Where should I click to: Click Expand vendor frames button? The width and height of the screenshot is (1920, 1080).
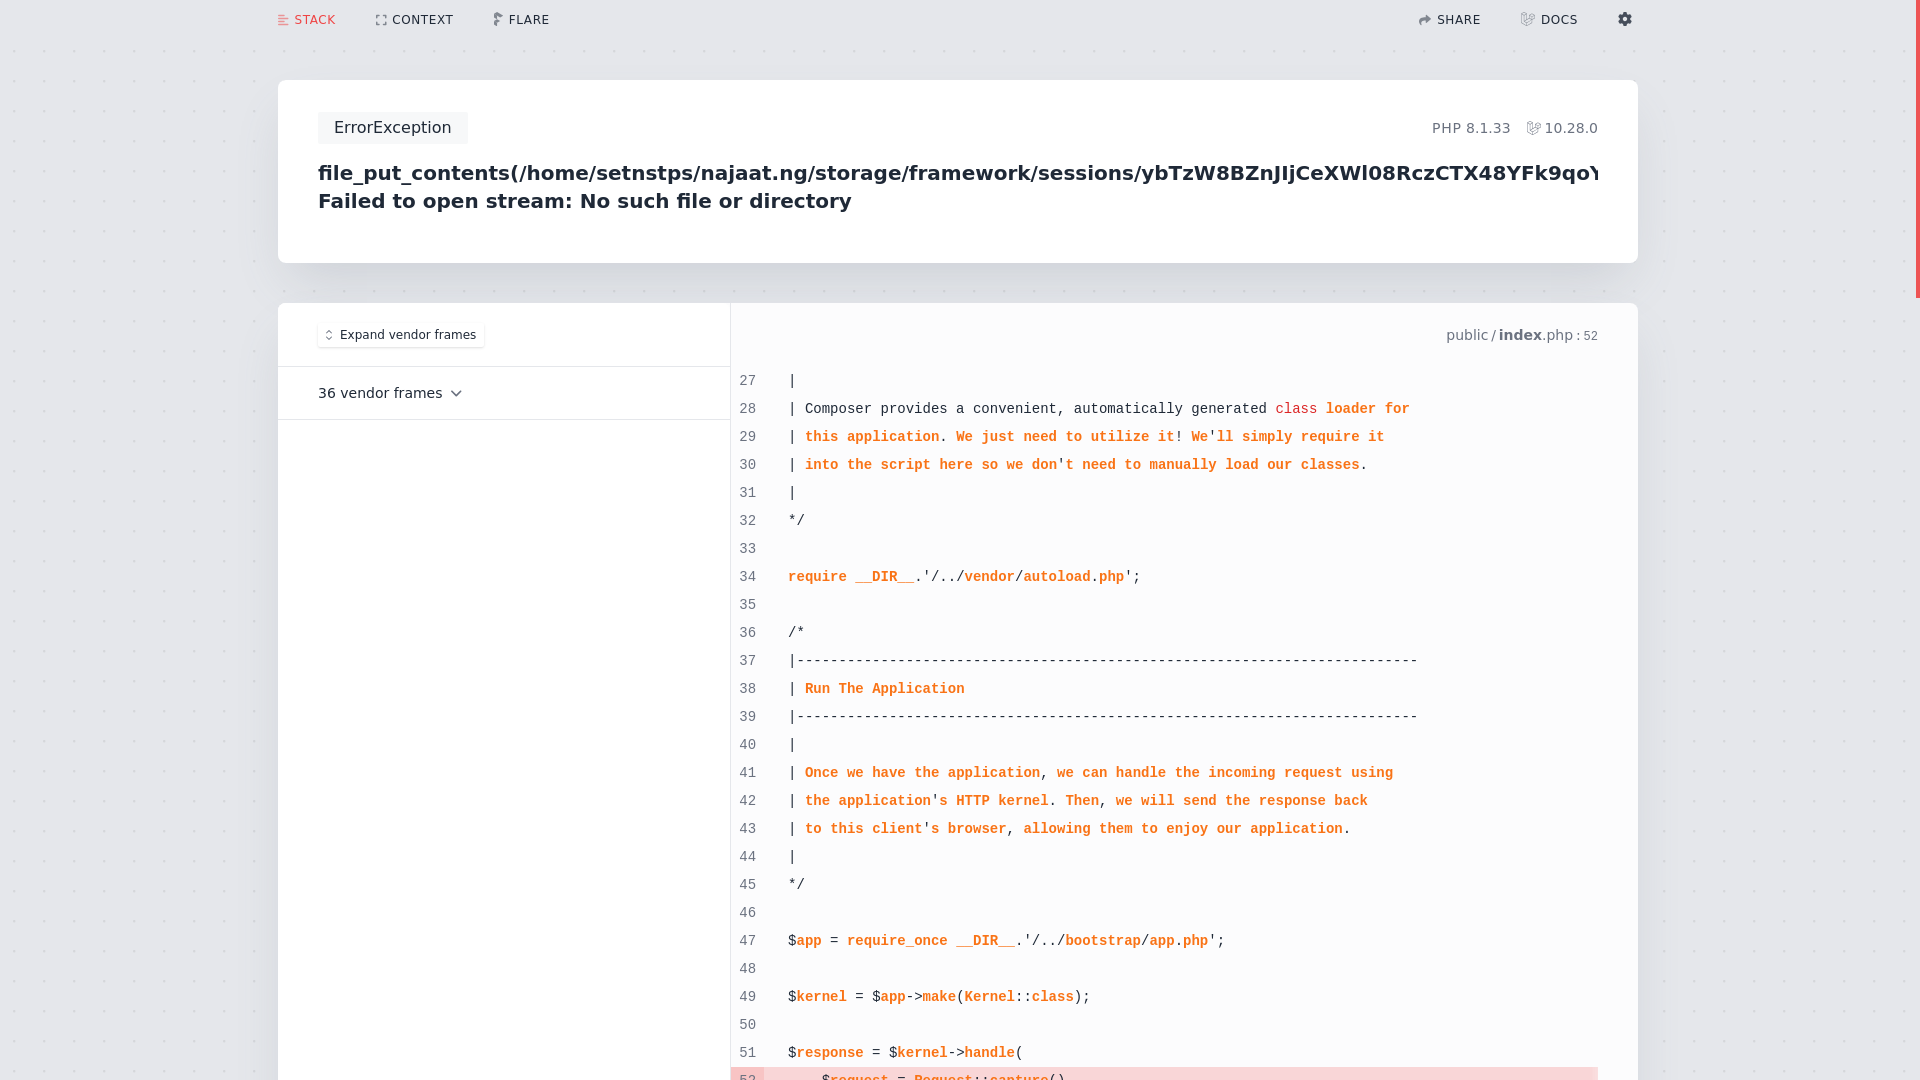click(401, 335)
